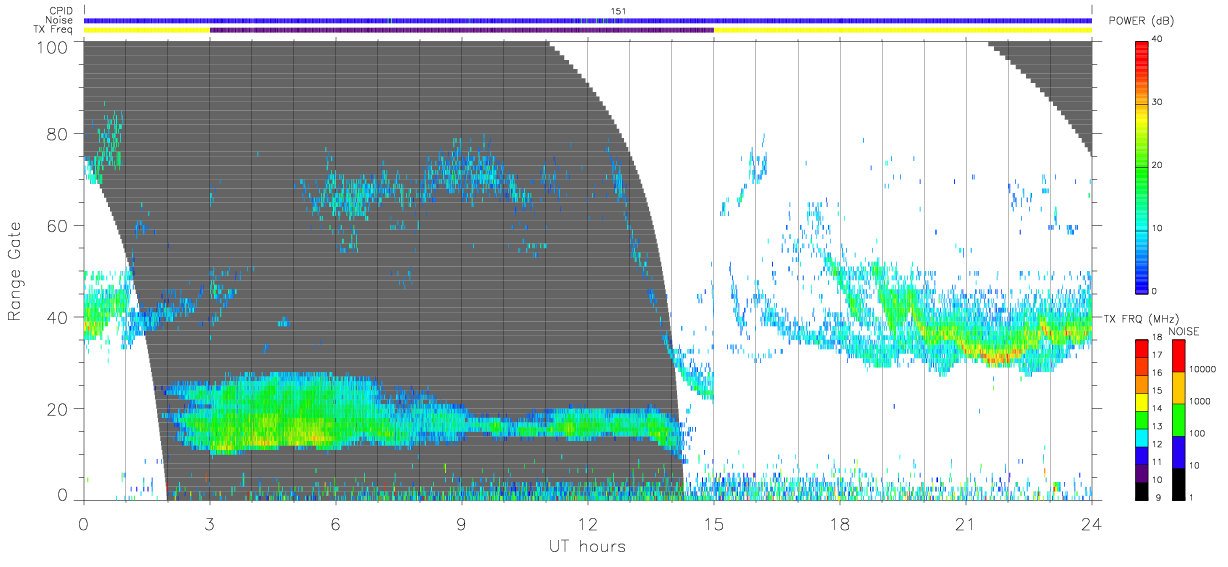Viewport: 1228px width, 567px height.
Task: Click the x-axis tick label 21
Action: click(966, 523)
